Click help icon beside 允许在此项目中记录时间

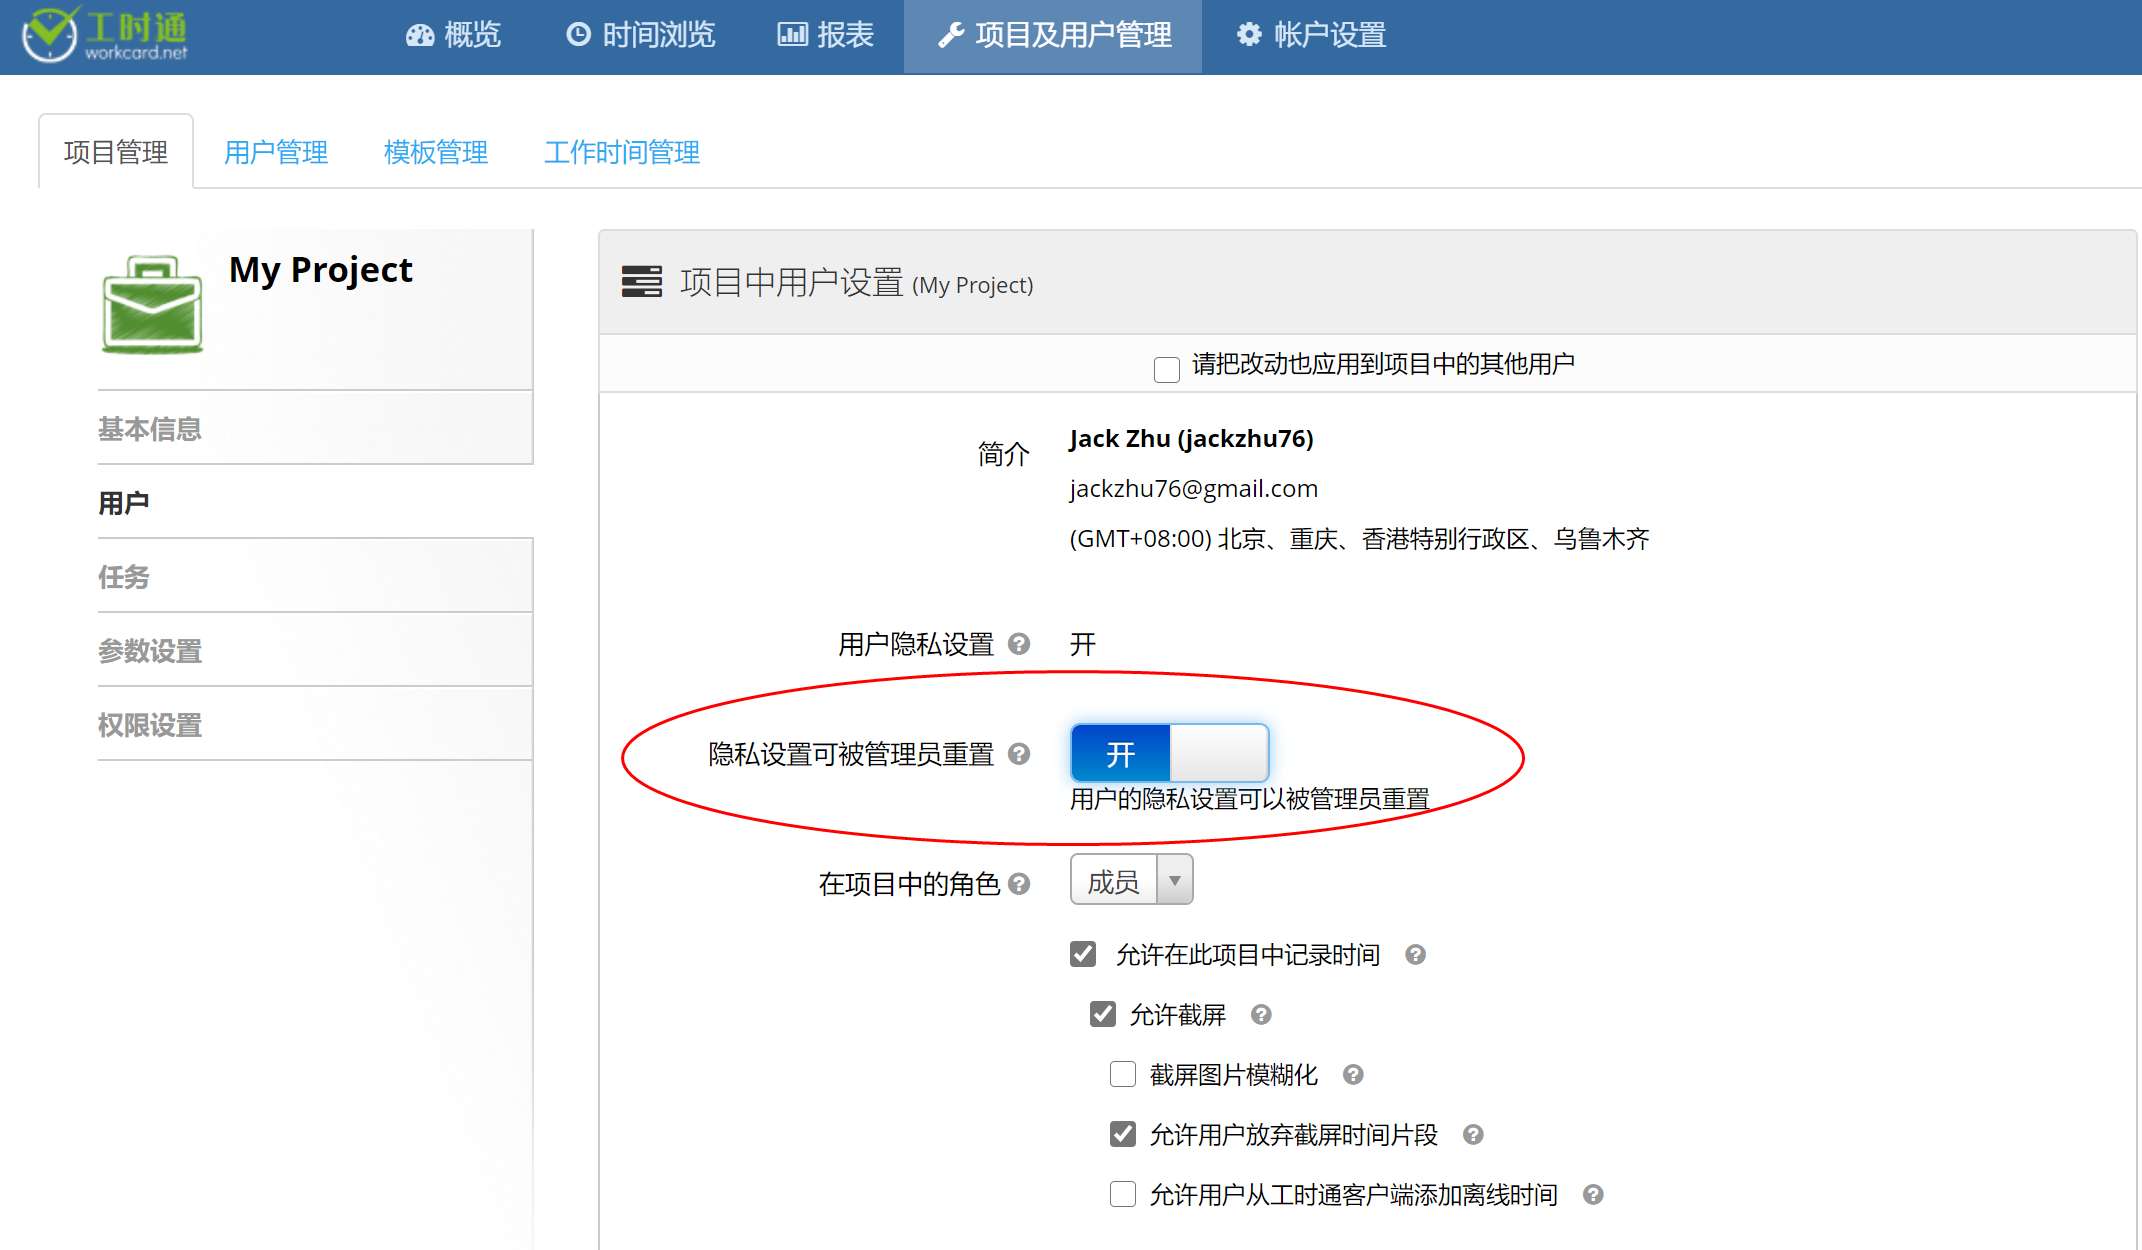click(x=1415, y=955)
